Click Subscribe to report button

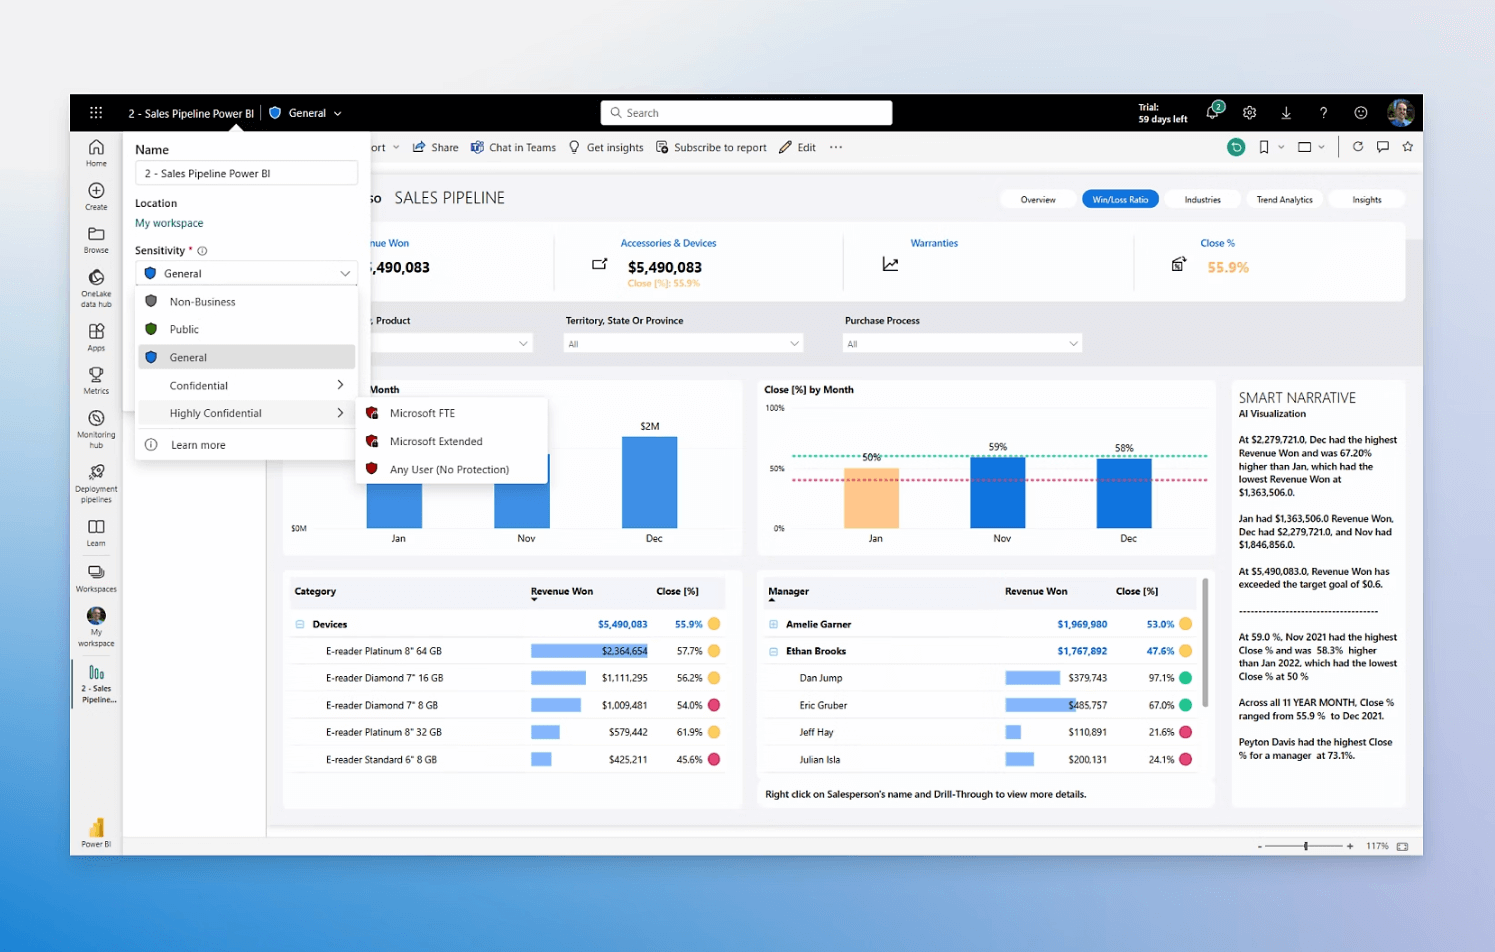[x=711, y=147]
